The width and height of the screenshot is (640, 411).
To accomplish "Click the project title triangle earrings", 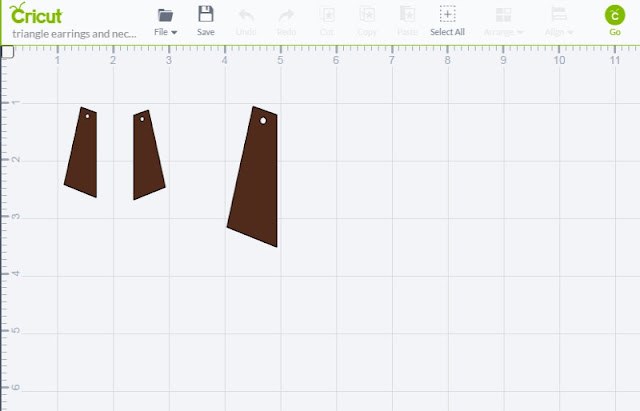I will point(74,34).
